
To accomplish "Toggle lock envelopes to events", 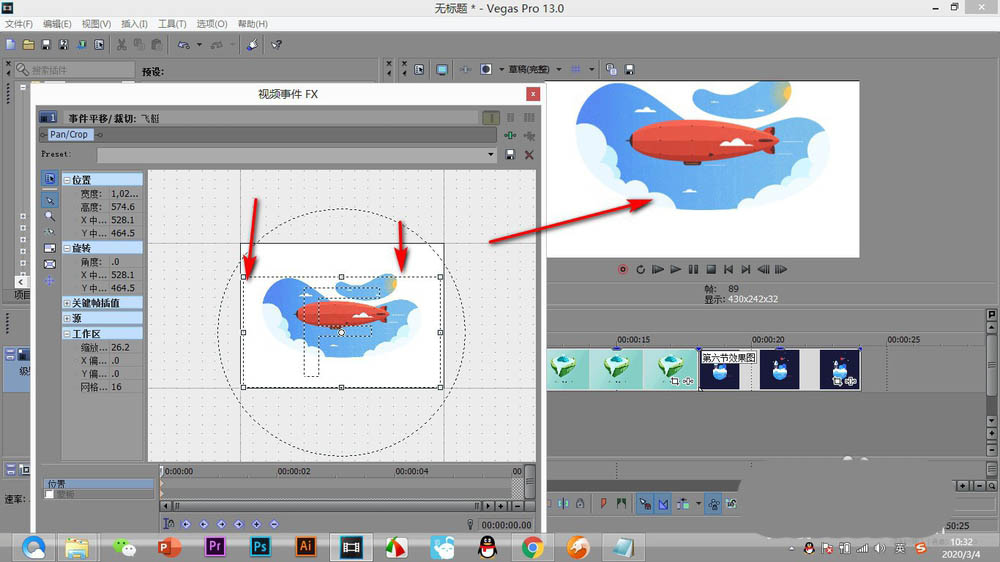I will 714,504.
